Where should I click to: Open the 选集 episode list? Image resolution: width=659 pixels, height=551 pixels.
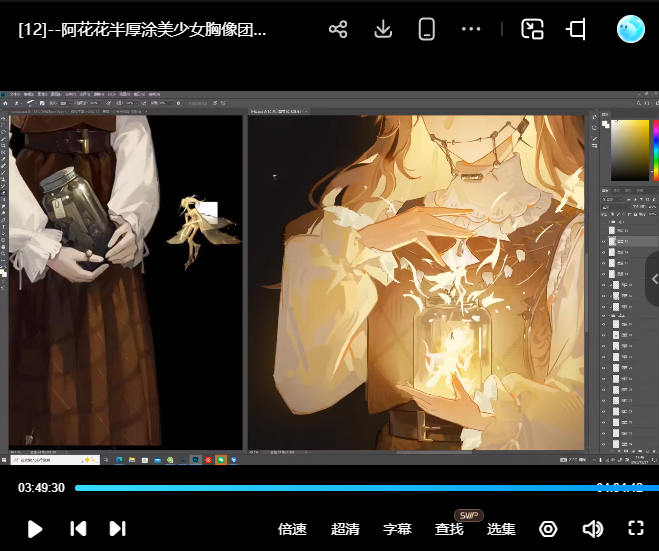[x=501, y=529]
